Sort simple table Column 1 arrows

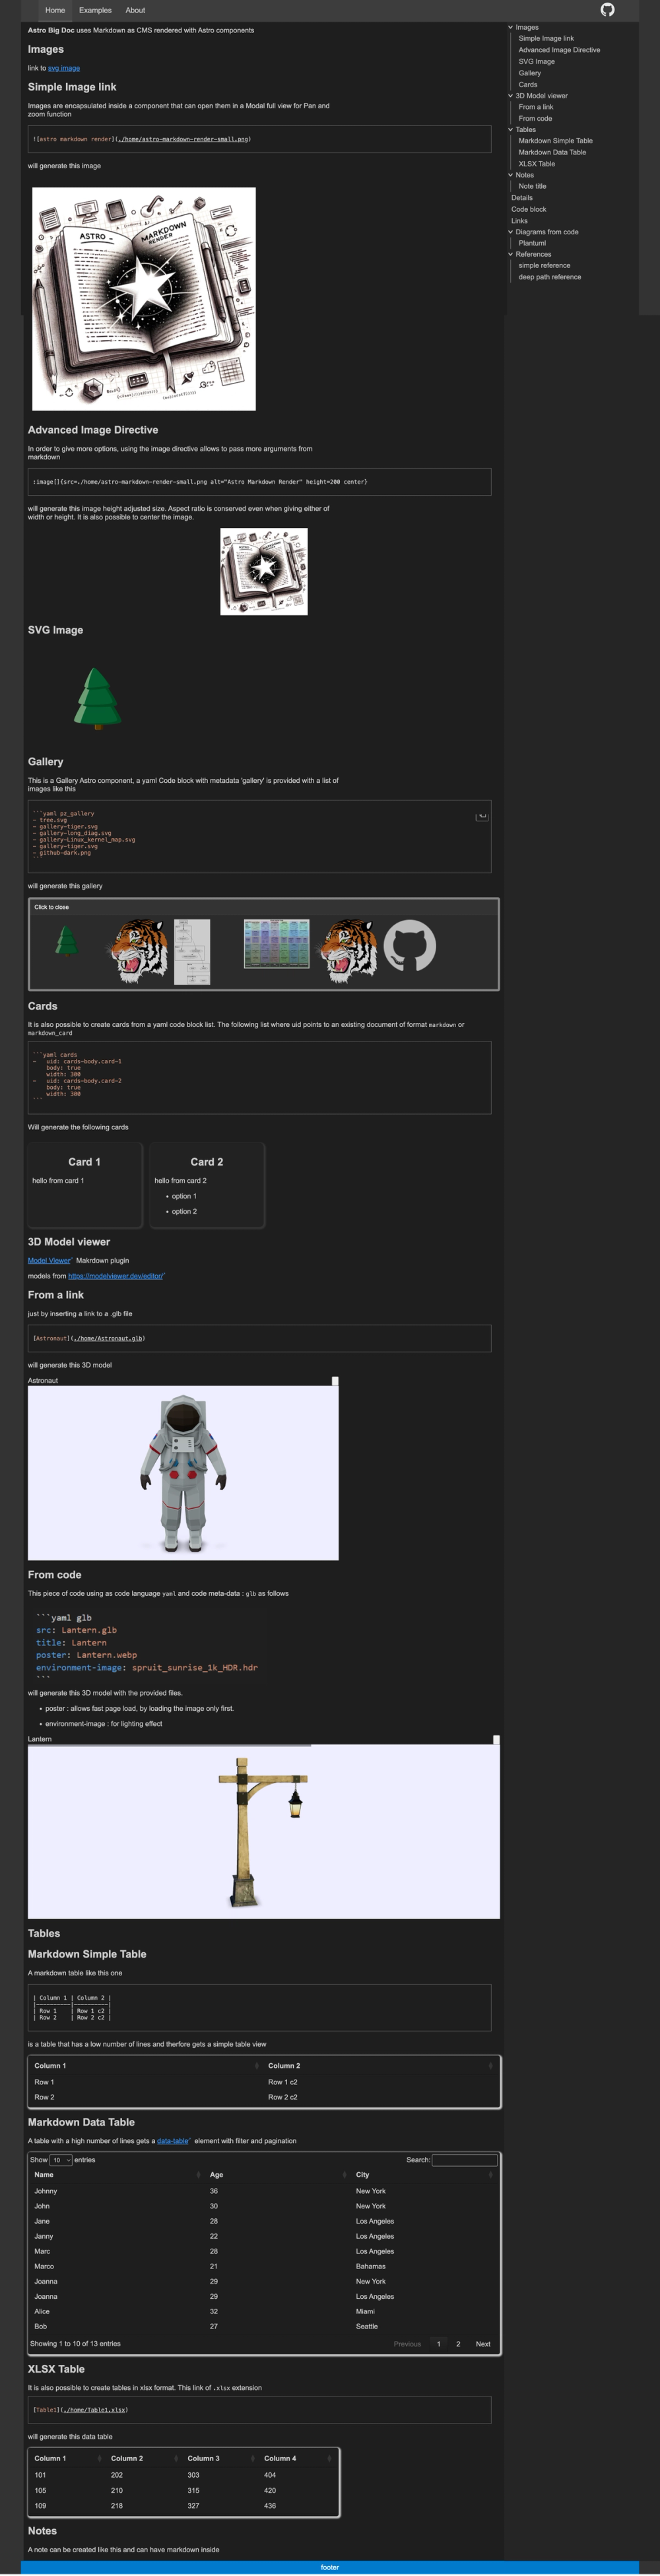(257, 2065)
